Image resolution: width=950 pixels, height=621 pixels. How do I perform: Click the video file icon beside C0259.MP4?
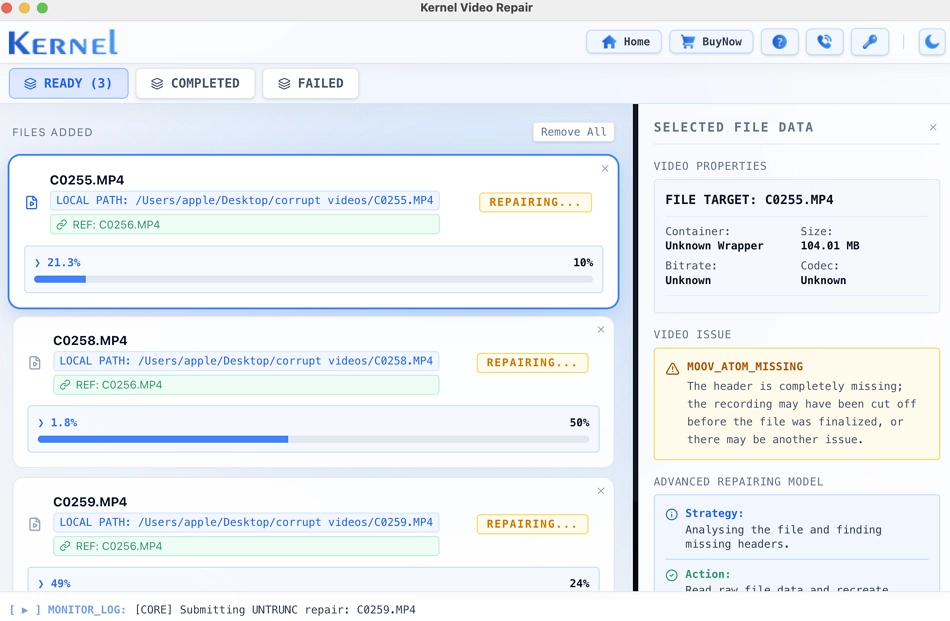click(35, 524)
